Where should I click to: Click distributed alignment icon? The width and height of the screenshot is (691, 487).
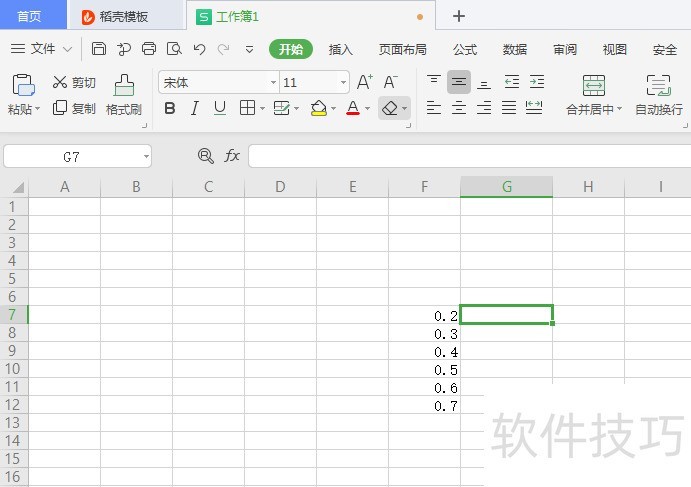534,108
